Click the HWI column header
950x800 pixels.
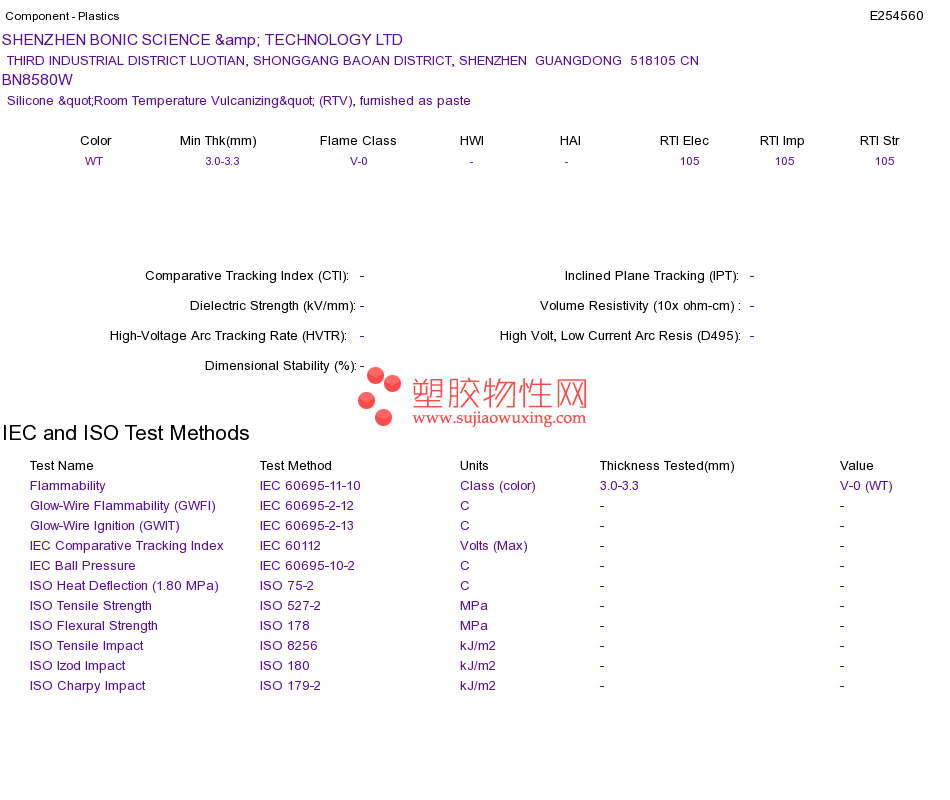point(472,141)
